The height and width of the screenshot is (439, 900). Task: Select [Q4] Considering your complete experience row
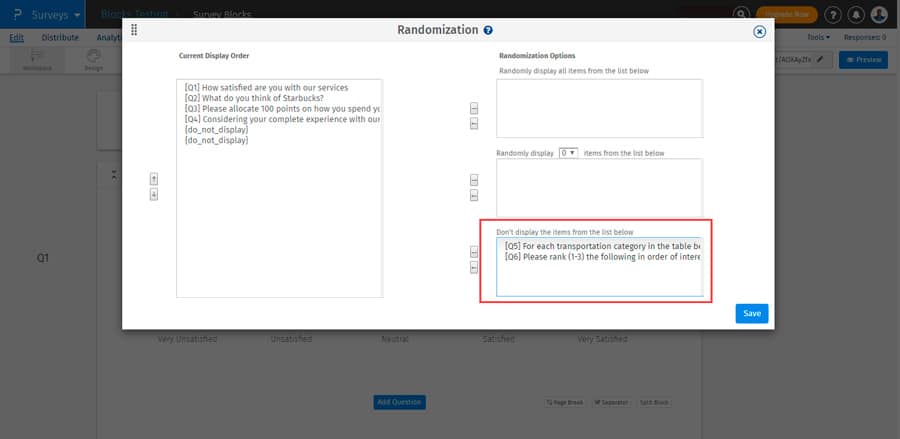click(280, 119)
